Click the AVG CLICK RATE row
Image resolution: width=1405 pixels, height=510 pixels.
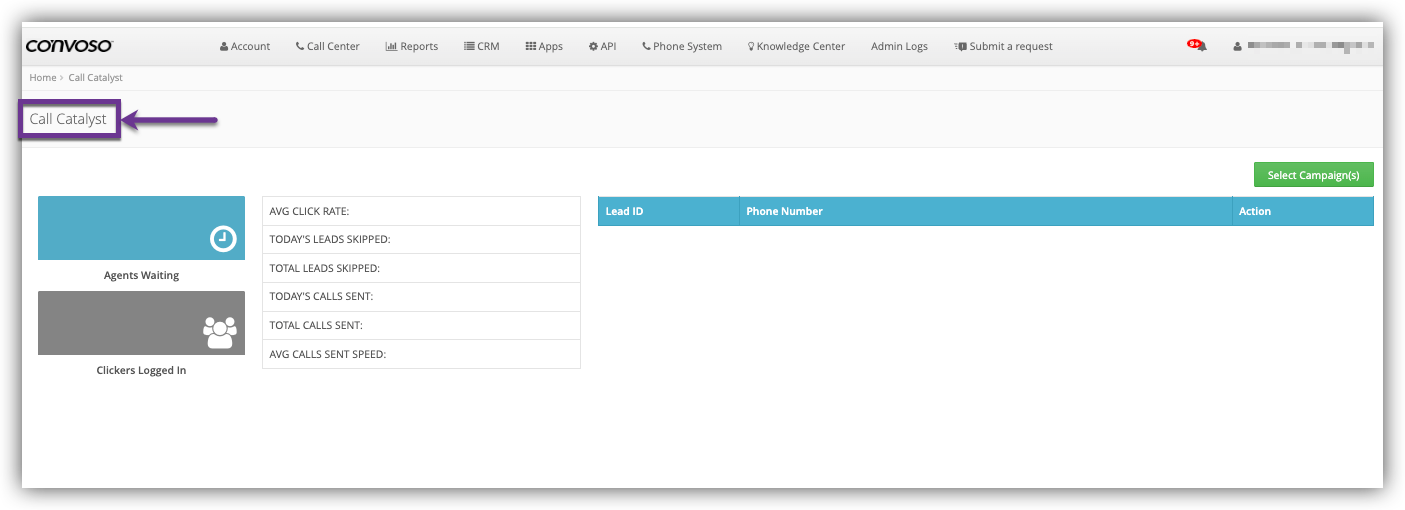pyautogui.click(x=421, y=211)
